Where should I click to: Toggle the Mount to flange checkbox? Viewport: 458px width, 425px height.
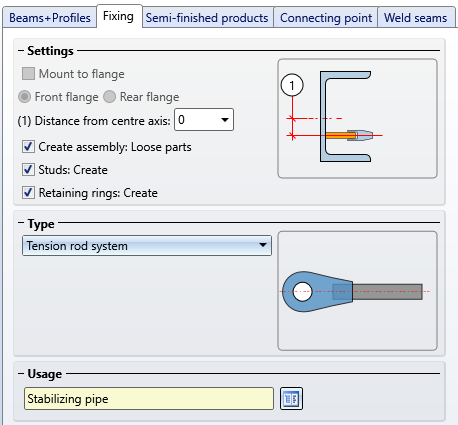[x=28, y=74]
